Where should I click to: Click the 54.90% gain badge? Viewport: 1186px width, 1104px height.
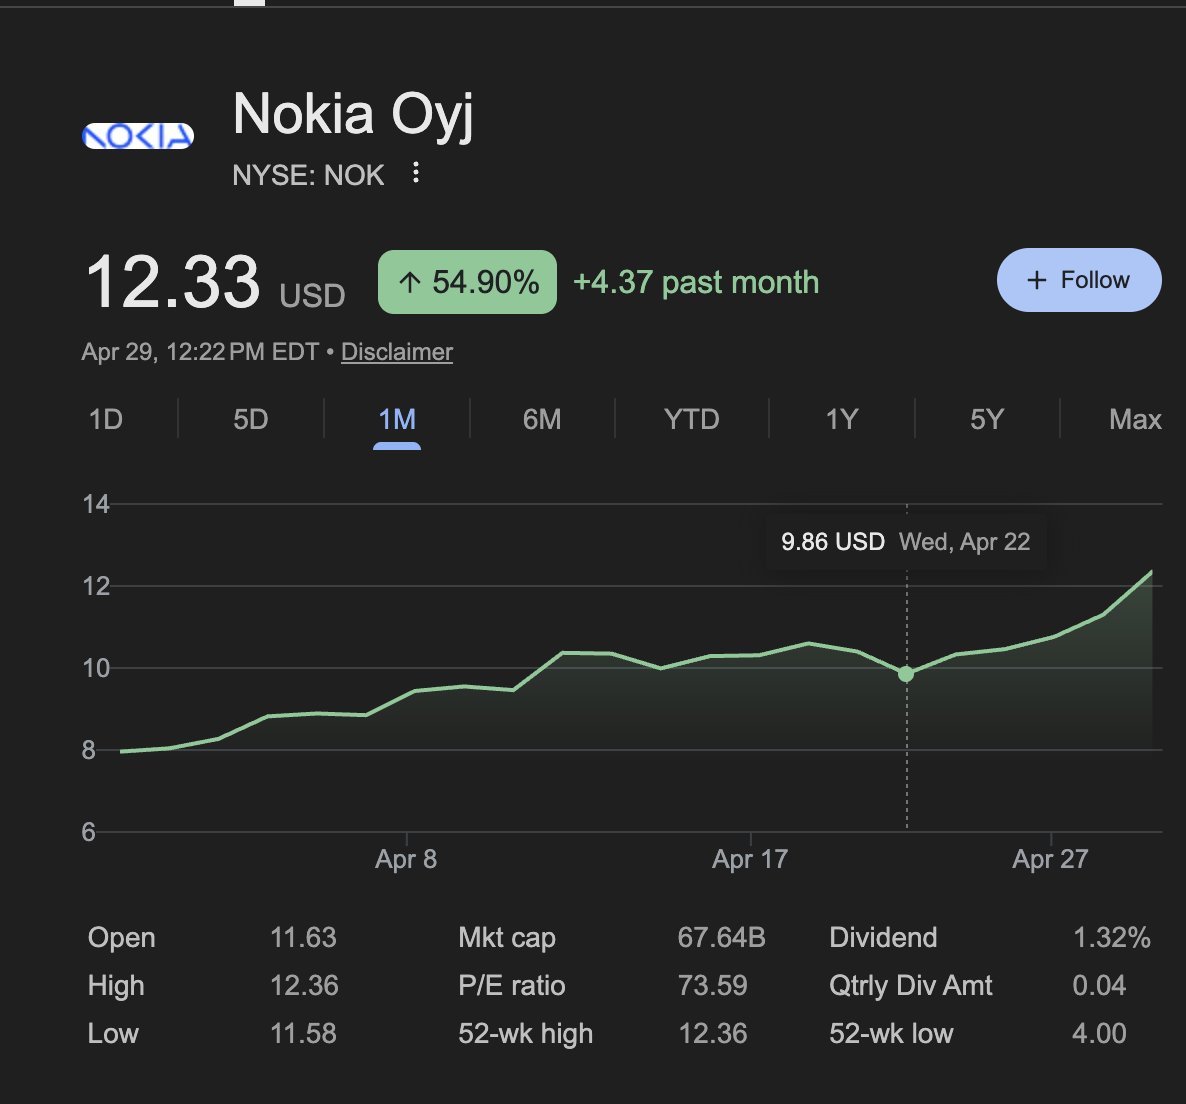point(467,281)
